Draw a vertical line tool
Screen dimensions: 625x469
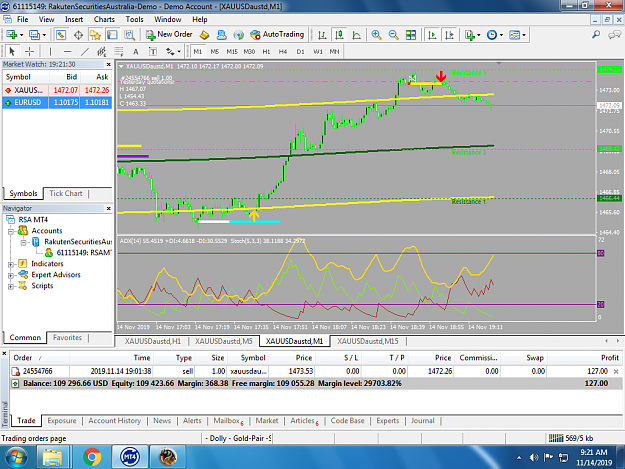(x=50, y=51)
